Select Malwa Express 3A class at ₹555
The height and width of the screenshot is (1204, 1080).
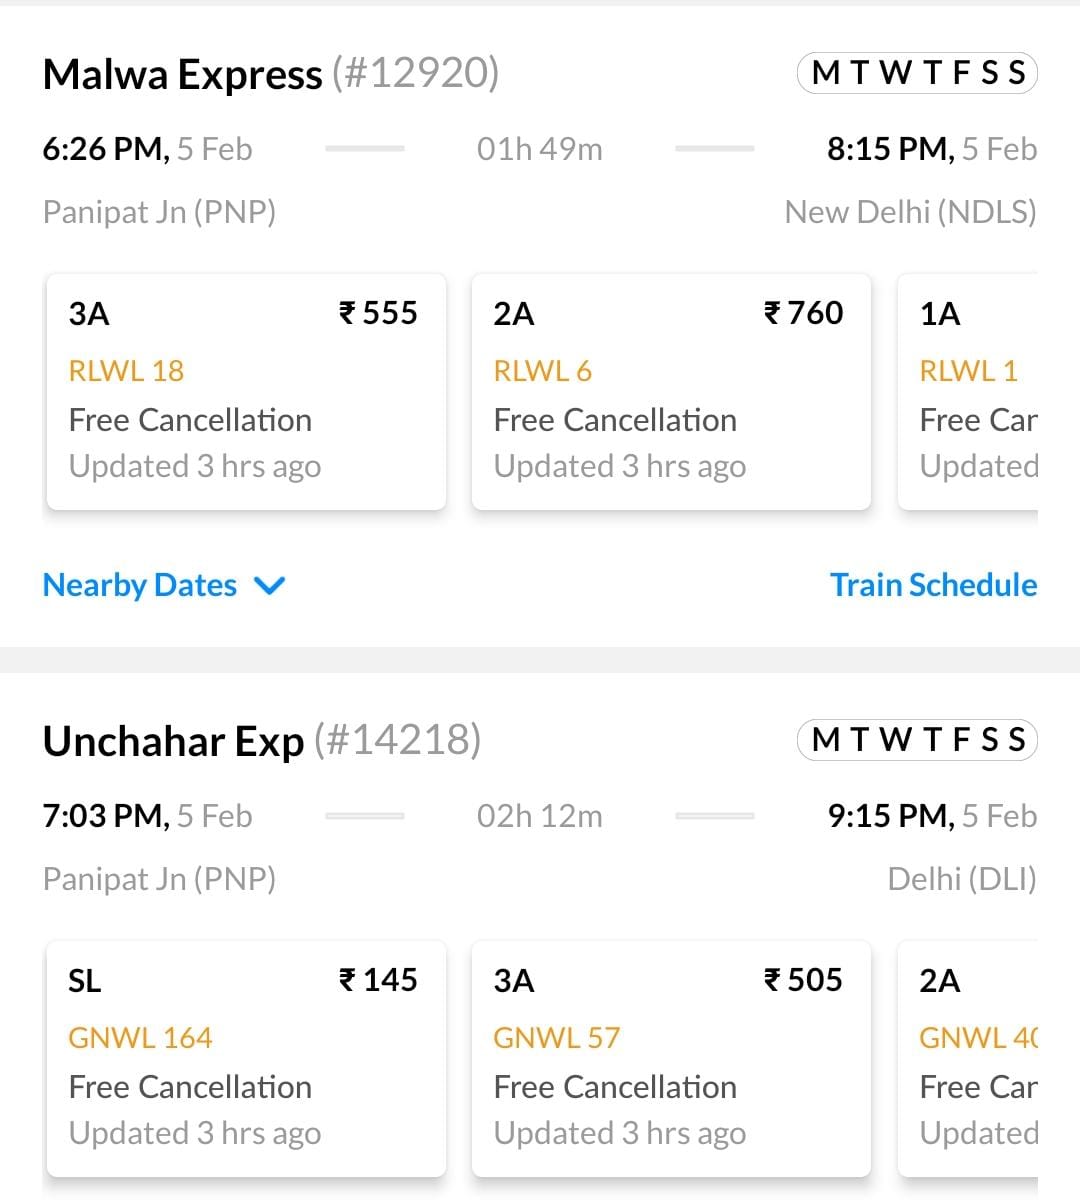coord(246,391)
